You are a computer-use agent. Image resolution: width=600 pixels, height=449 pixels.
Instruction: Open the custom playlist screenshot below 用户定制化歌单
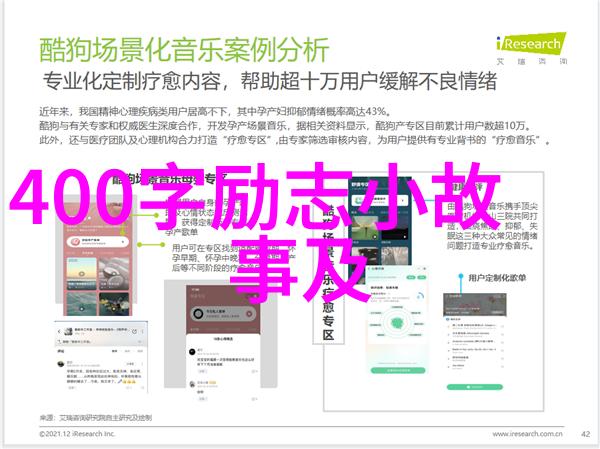(x=475, y=342)
